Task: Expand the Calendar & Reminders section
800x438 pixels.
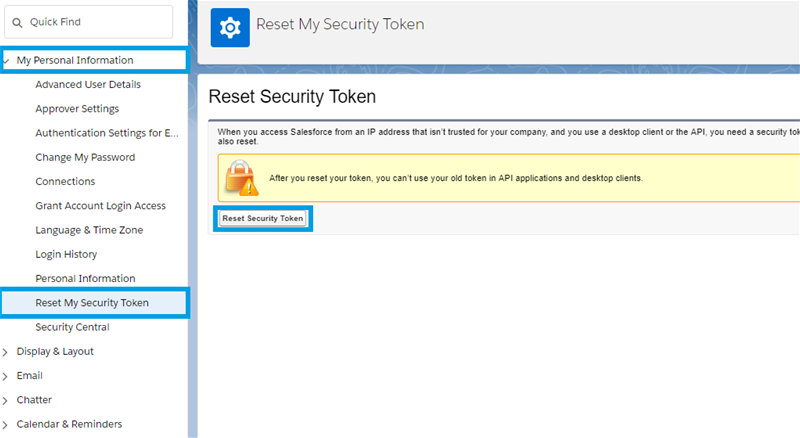Action: (x=7, y=424)
